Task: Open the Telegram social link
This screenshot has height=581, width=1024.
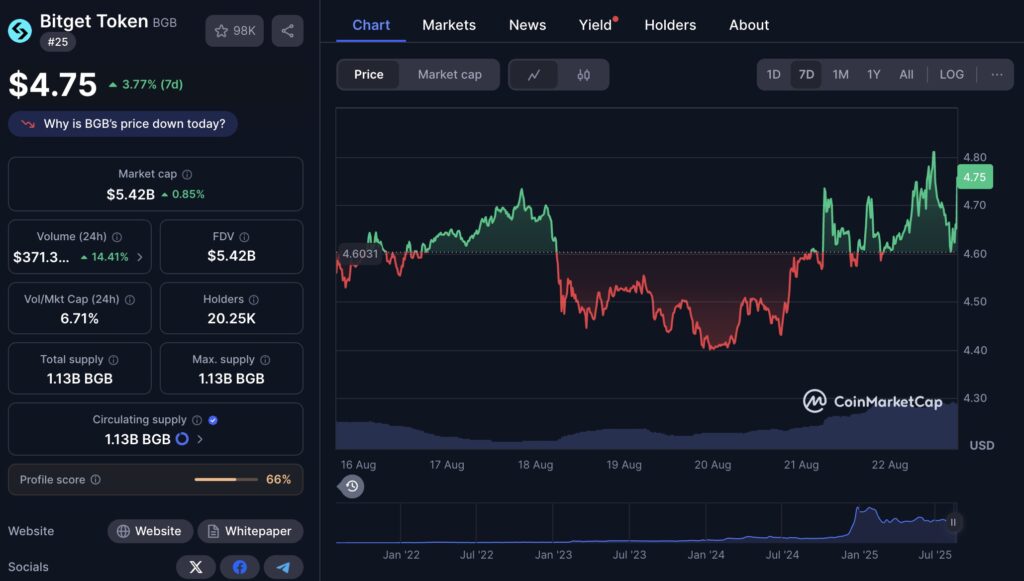Action: (x=283, y=567)
